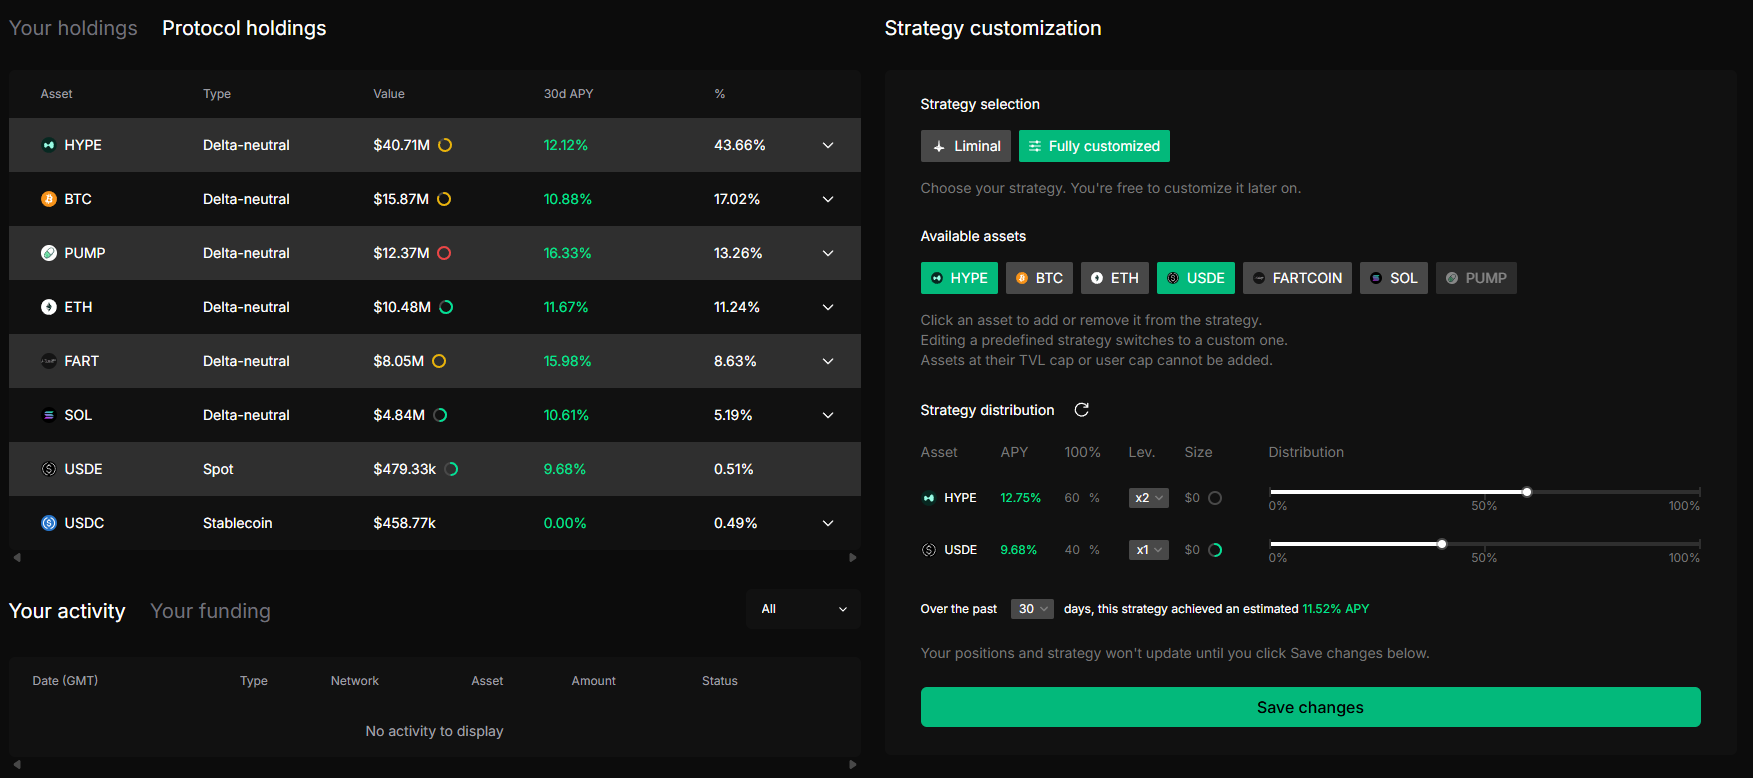Click the PUMP 16.33% APY value

click(x=567, y=253)
